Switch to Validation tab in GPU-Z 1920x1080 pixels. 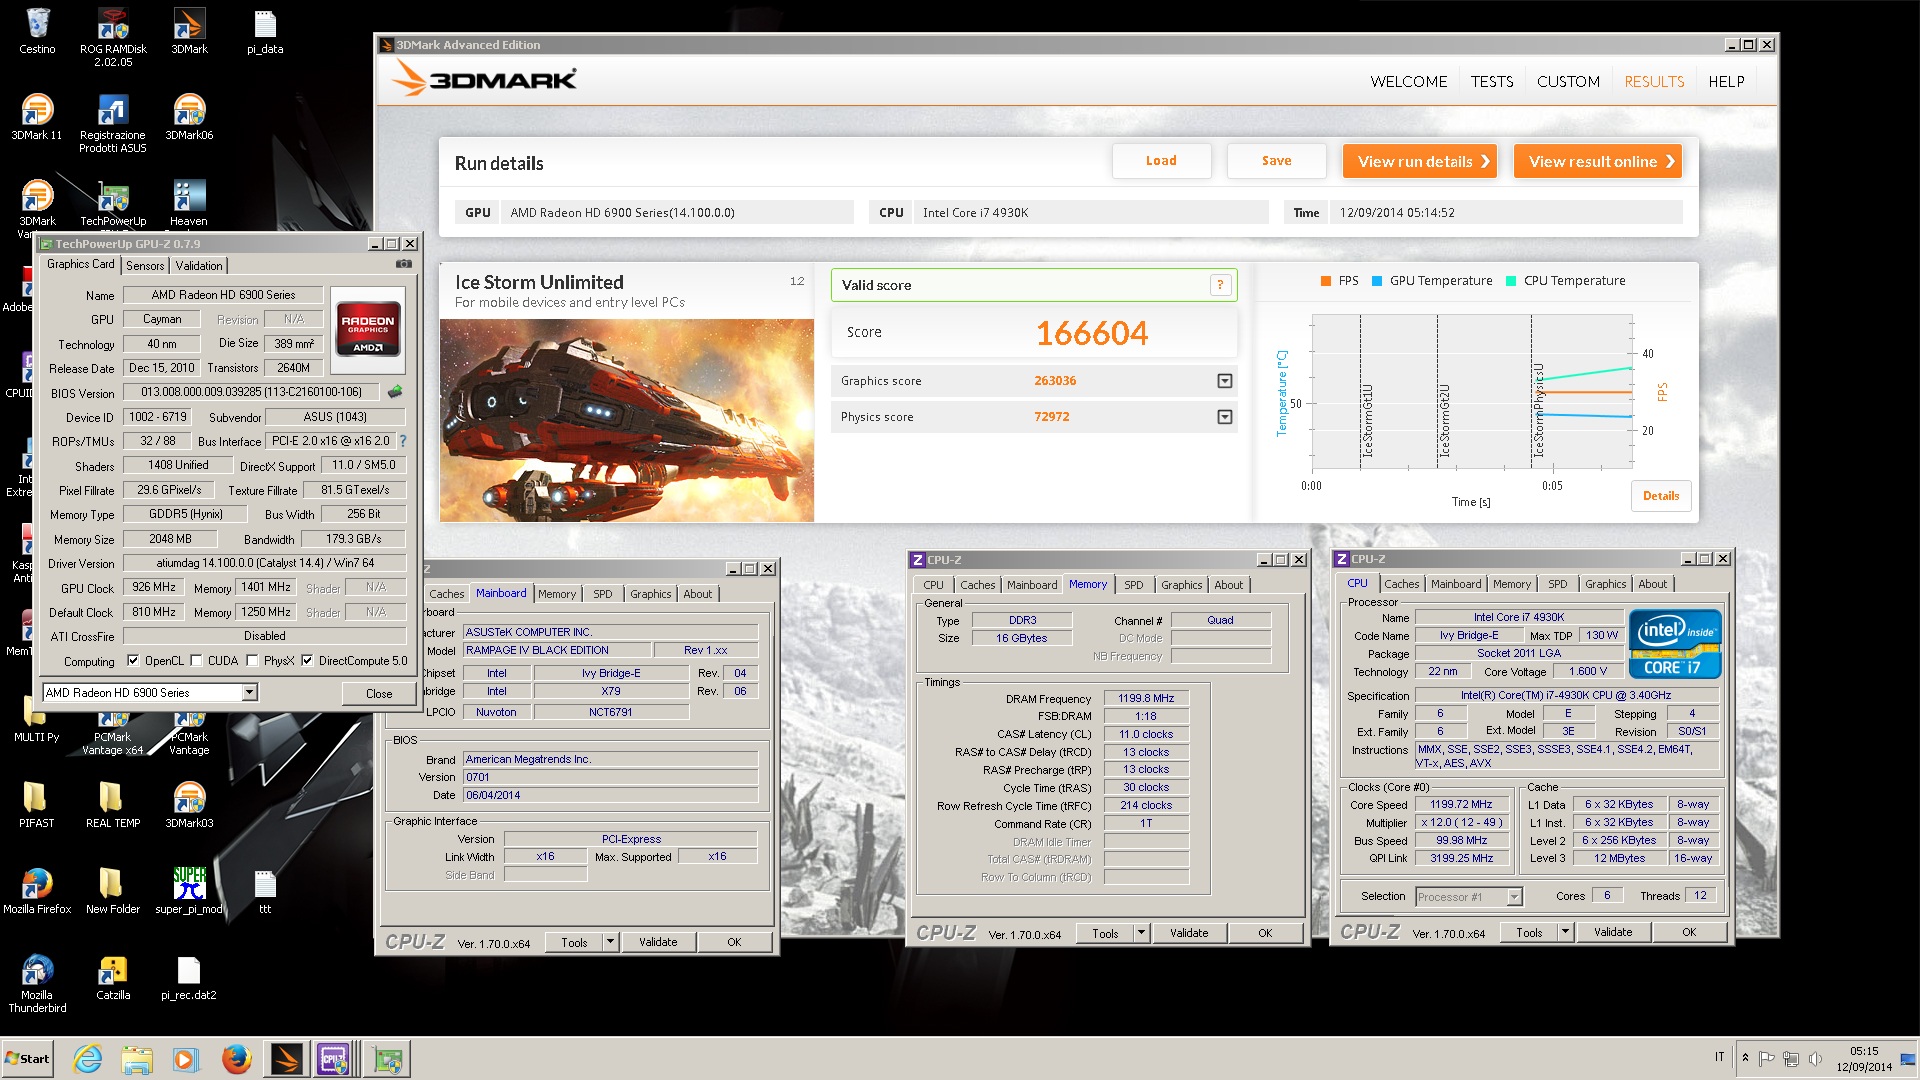click(x=199, y=266)
